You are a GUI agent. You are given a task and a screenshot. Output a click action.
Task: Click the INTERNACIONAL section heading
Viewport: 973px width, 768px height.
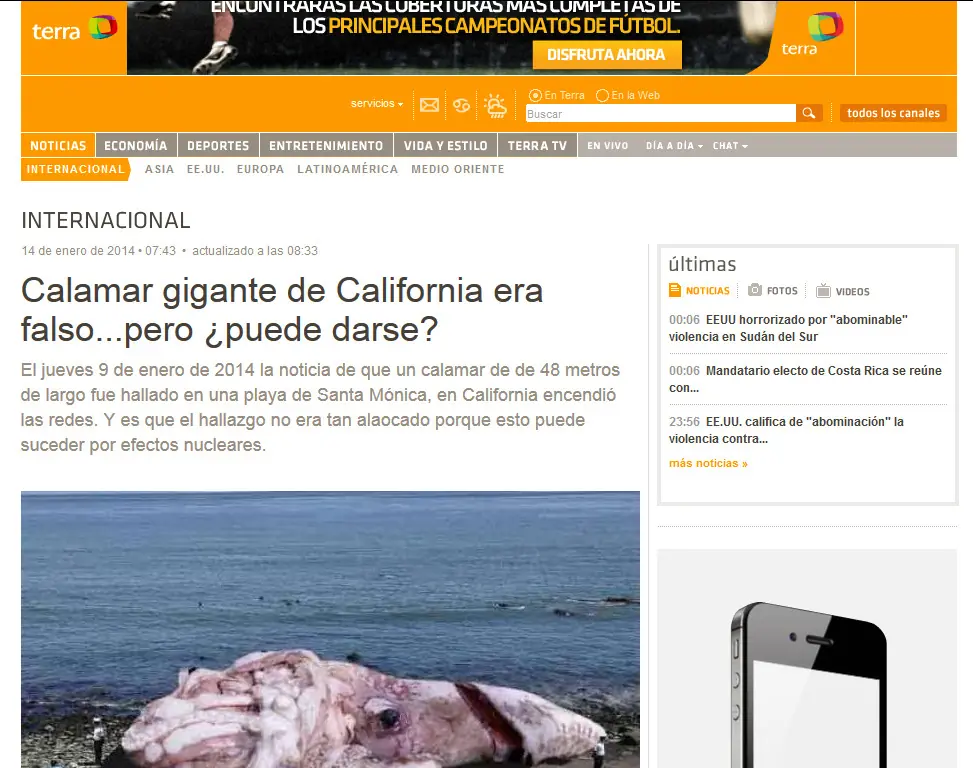(105, 220)
